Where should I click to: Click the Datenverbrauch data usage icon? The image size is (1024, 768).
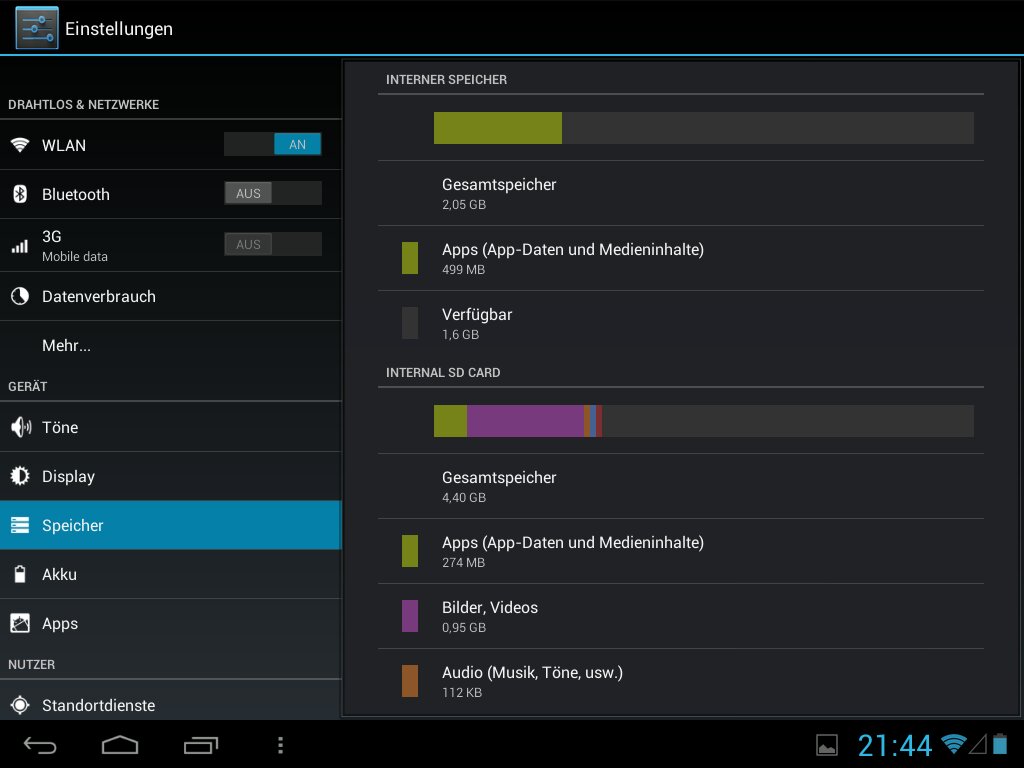(20, 296)
